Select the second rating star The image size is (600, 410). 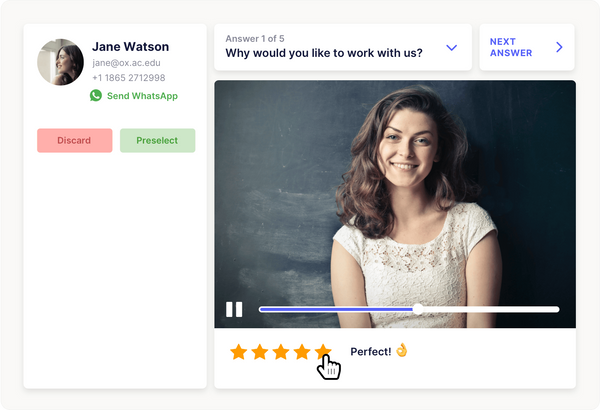(x=259, y=352)
